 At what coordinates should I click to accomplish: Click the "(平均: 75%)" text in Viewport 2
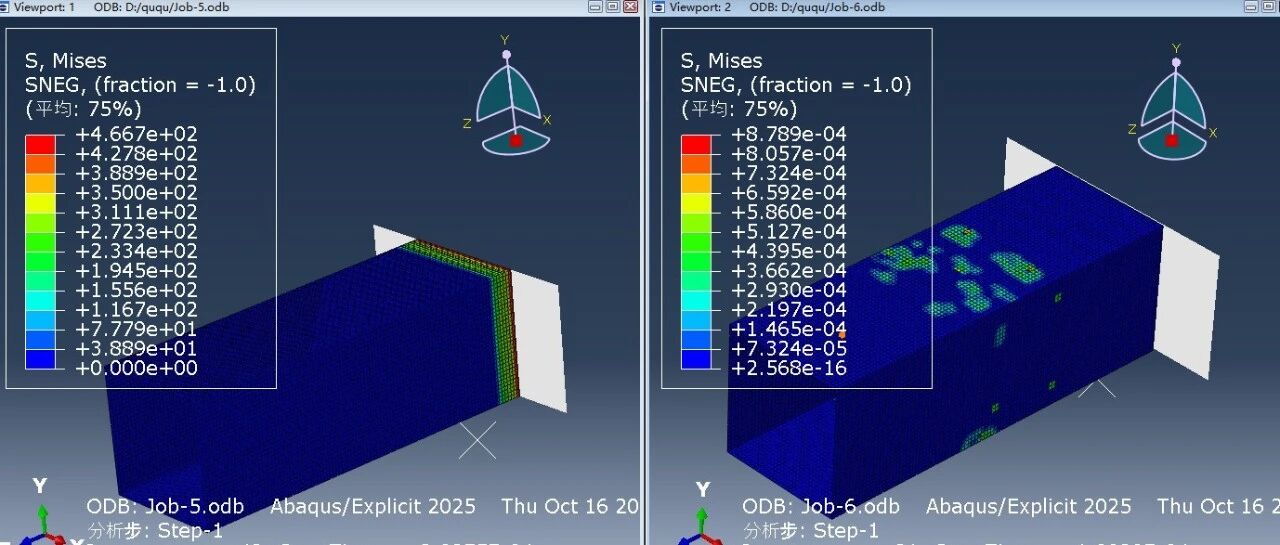point(739,108)
